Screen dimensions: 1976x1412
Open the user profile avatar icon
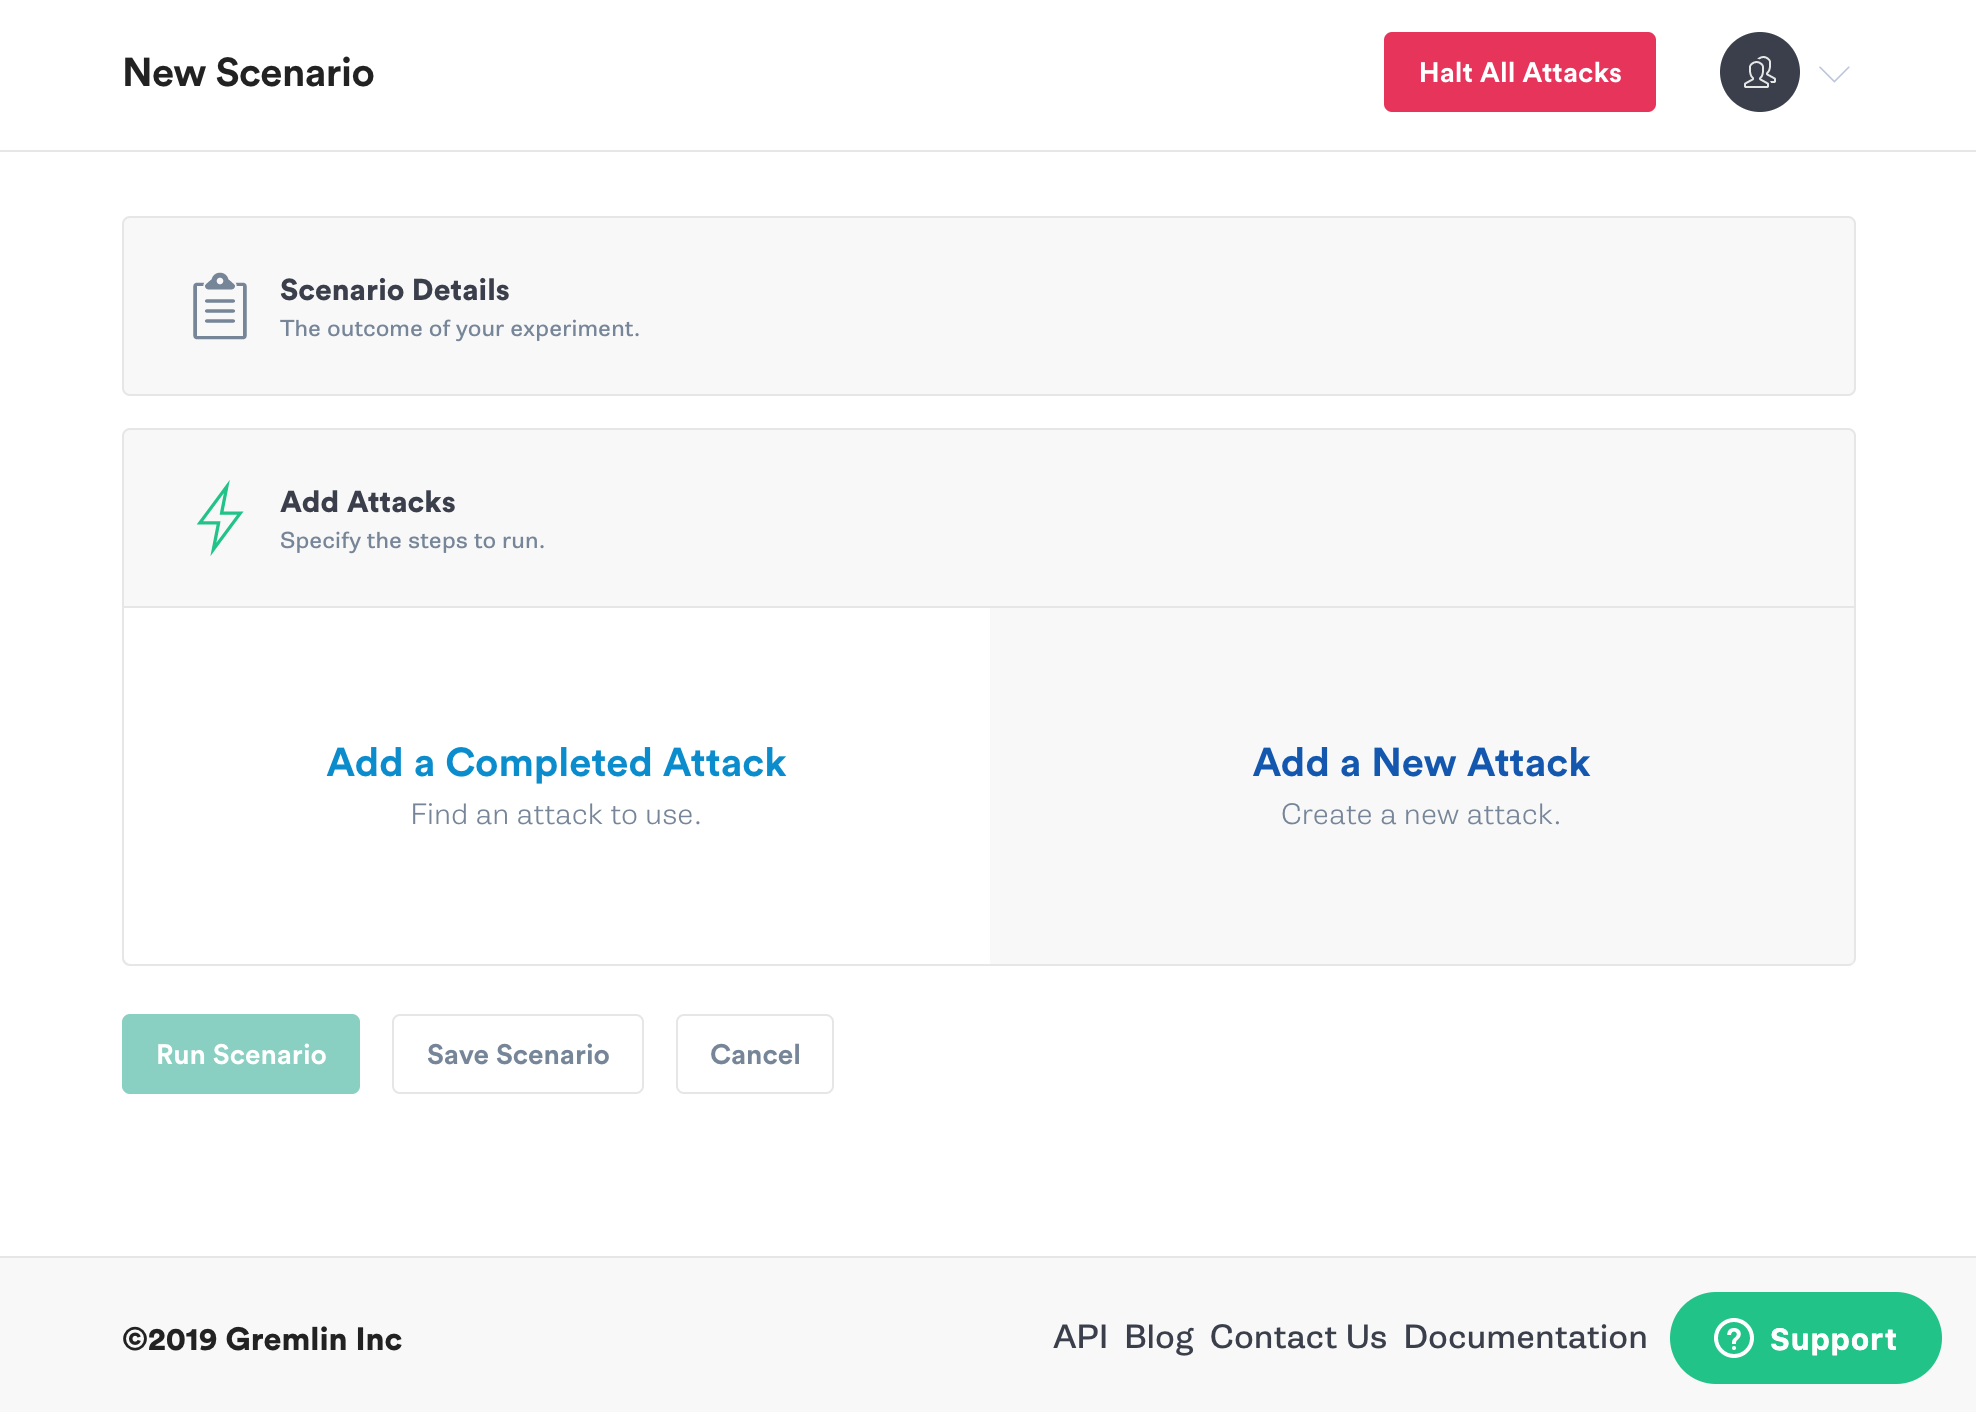tap(1759, 72)
